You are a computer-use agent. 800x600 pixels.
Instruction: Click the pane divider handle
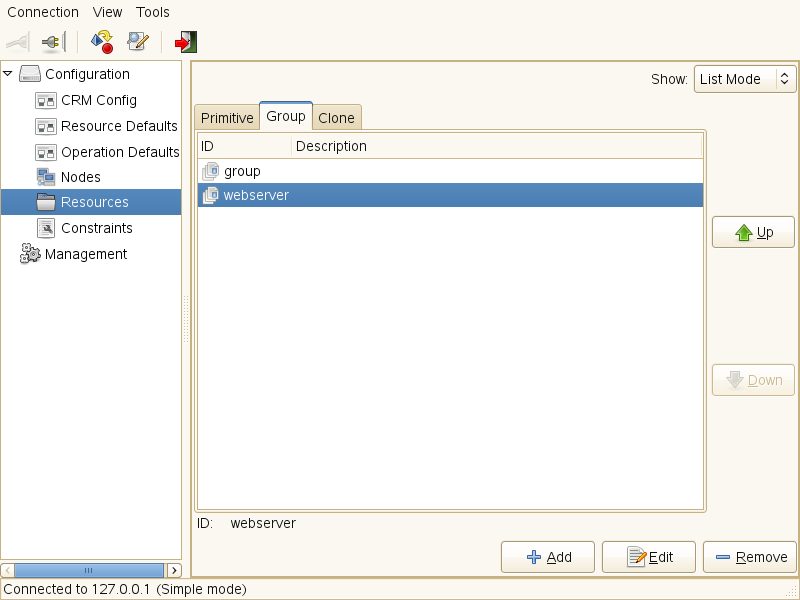pos(186,319)
